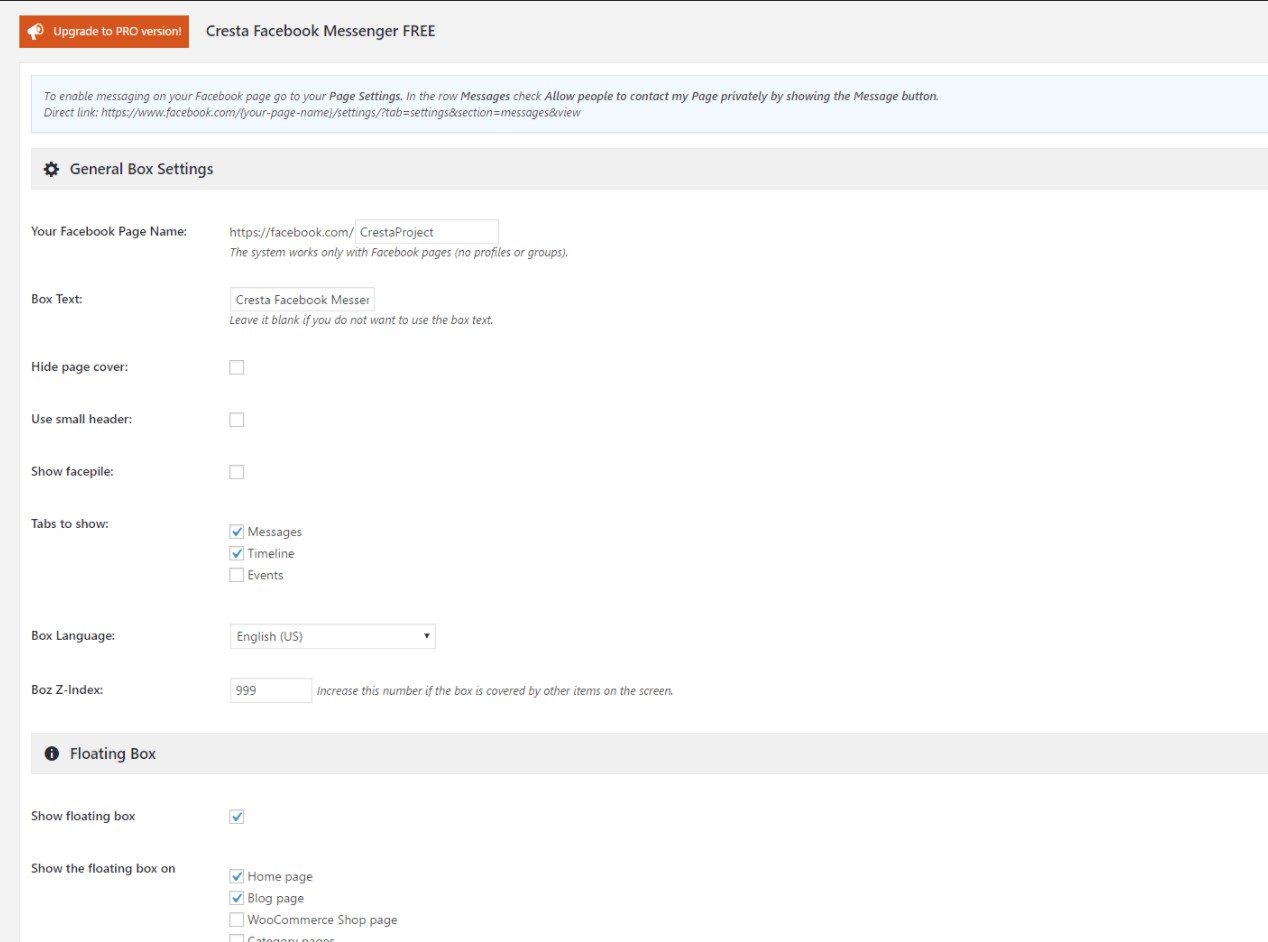Click 'Your Facebook Page Name:' label
Image resolution: width=1268 pixels, height=942 pixels.
[109, 231]
